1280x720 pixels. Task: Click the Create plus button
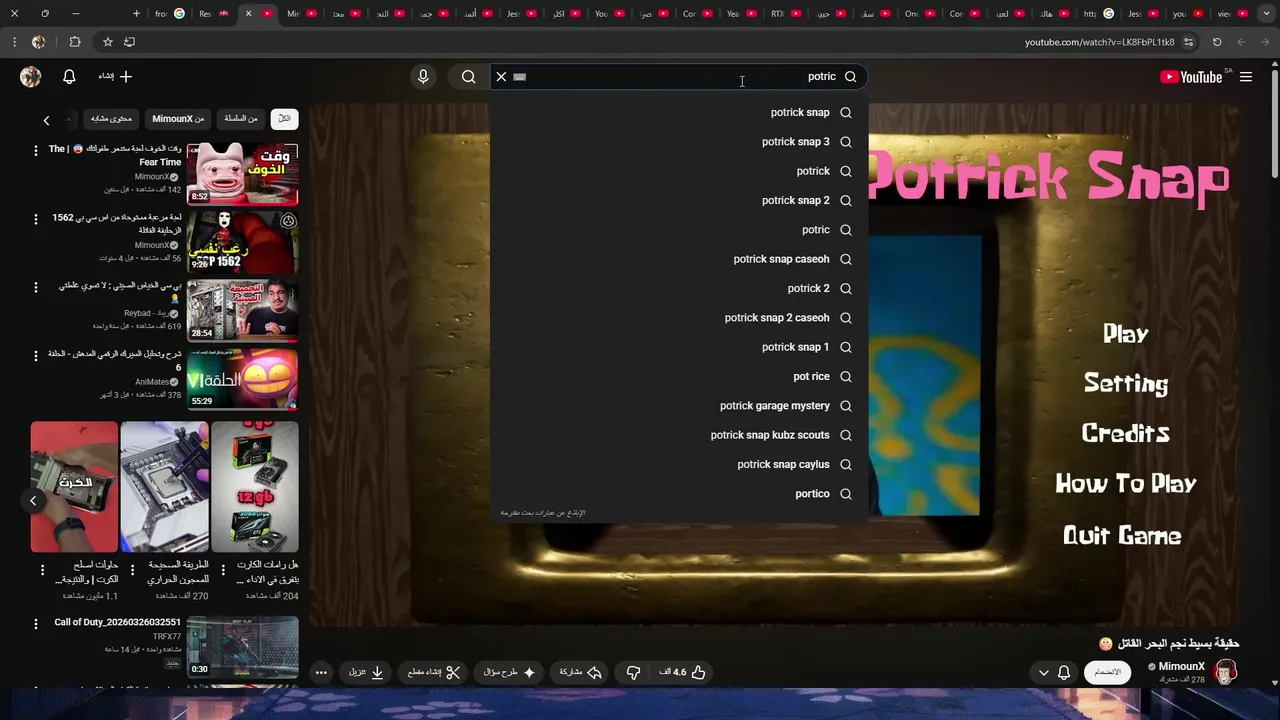(x=115, y=77)
